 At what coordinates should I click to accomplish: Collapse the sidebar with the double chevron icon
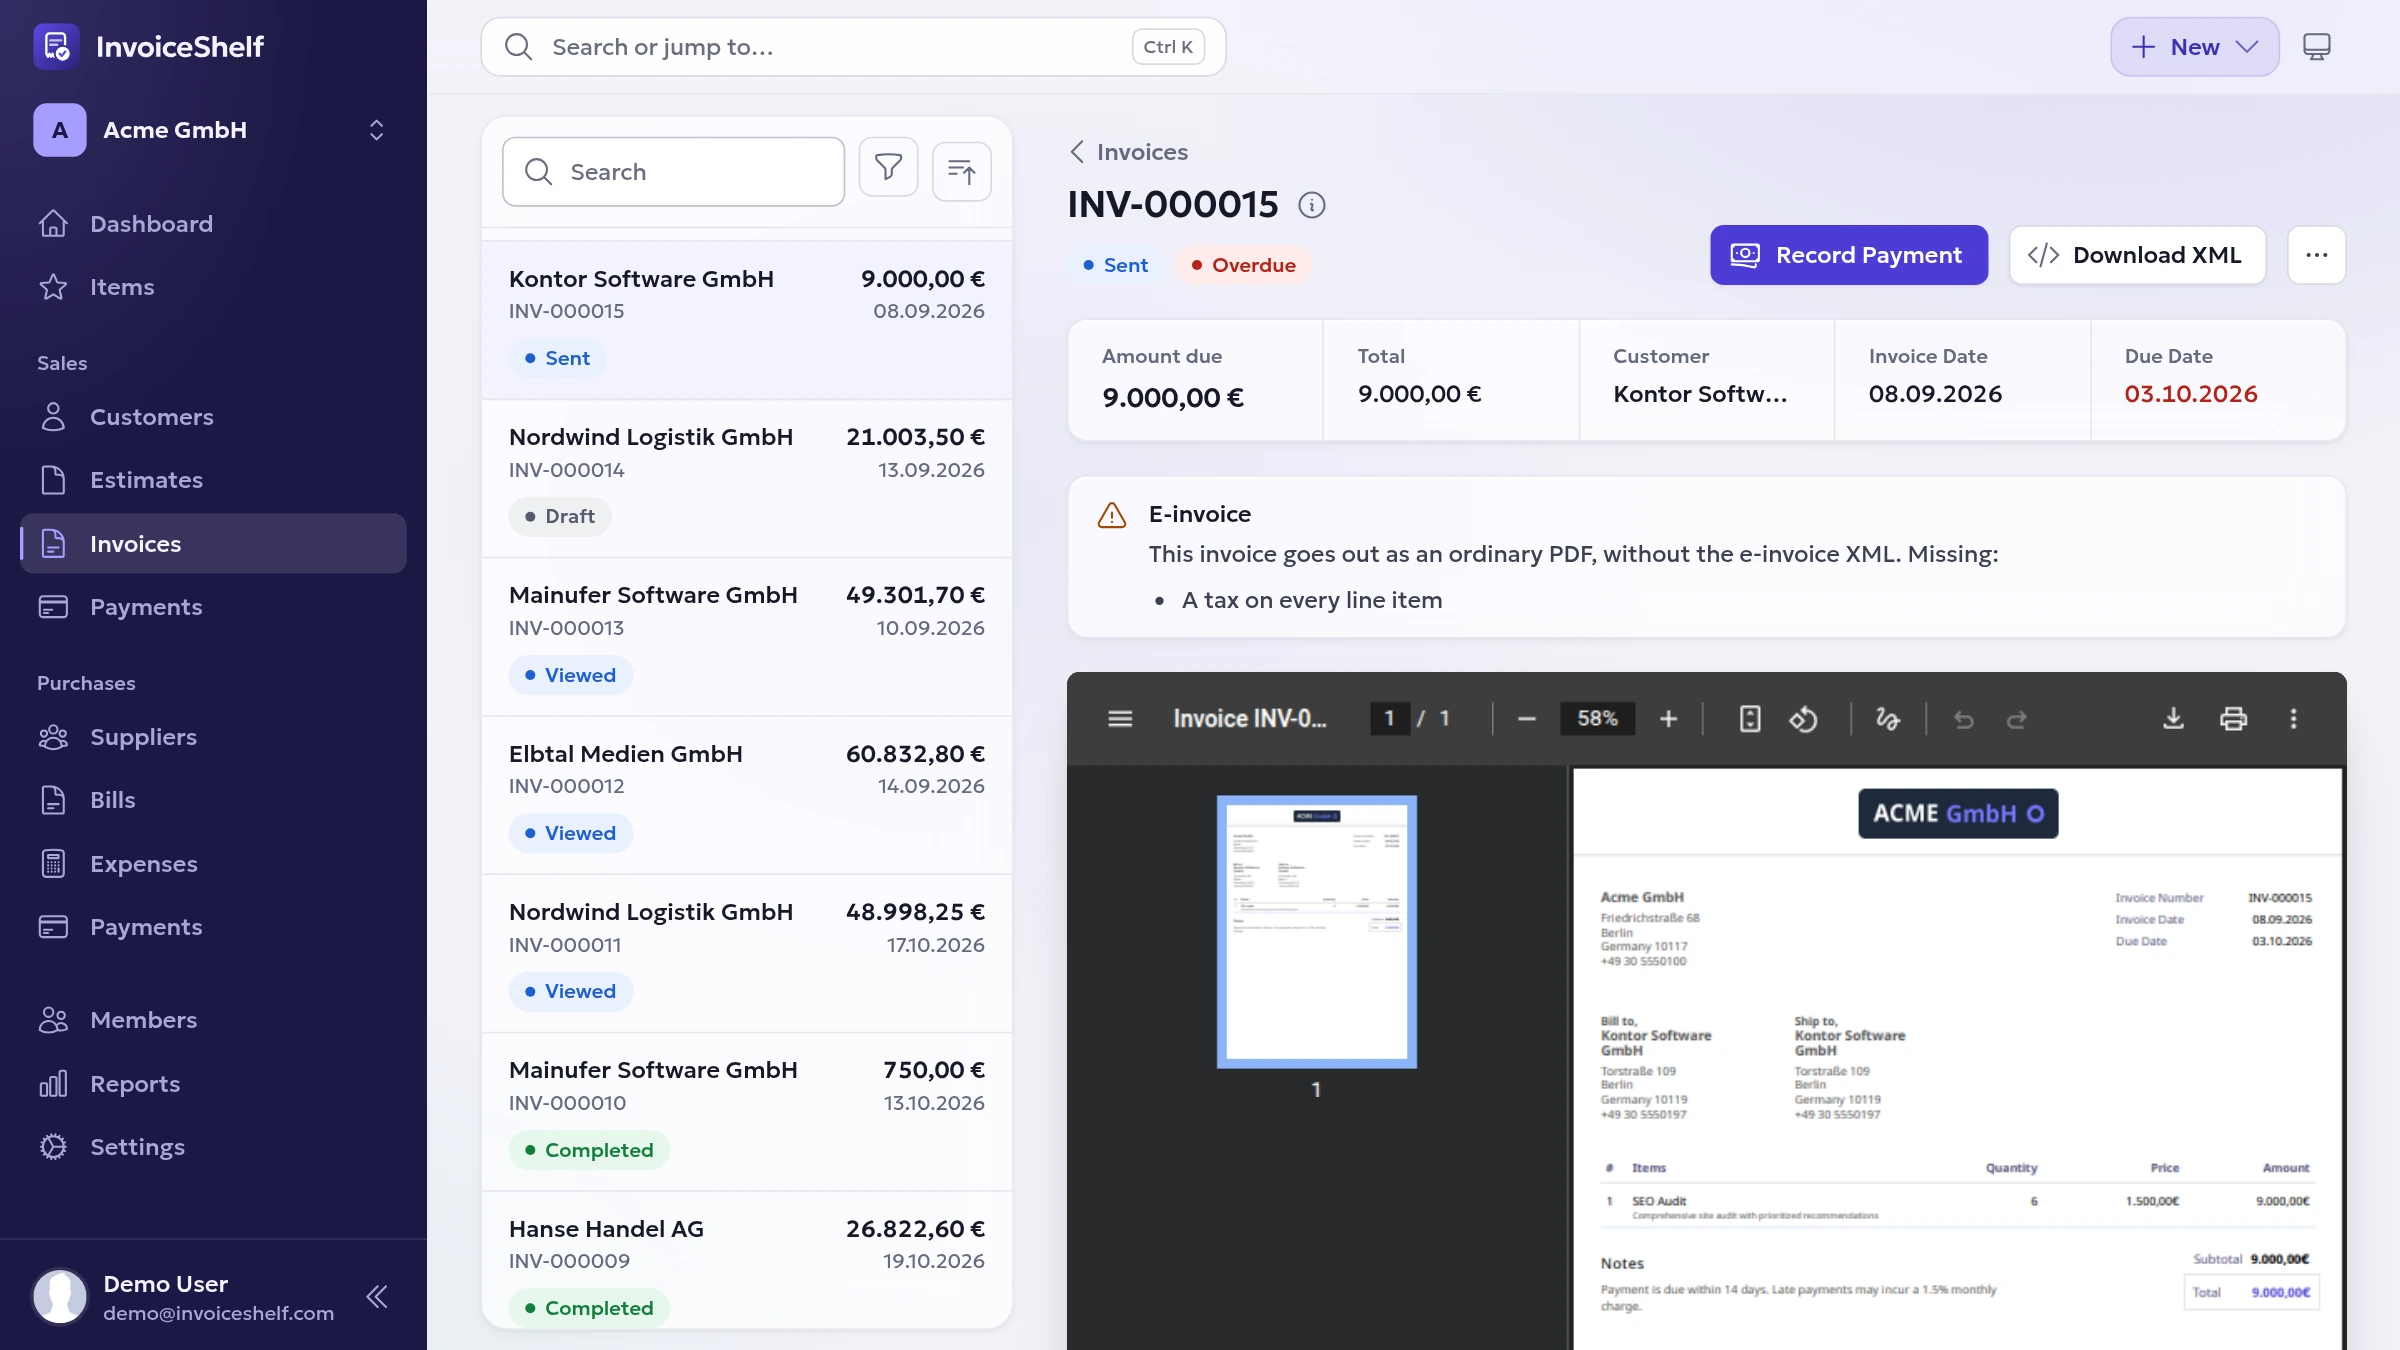click(376, 1297)
